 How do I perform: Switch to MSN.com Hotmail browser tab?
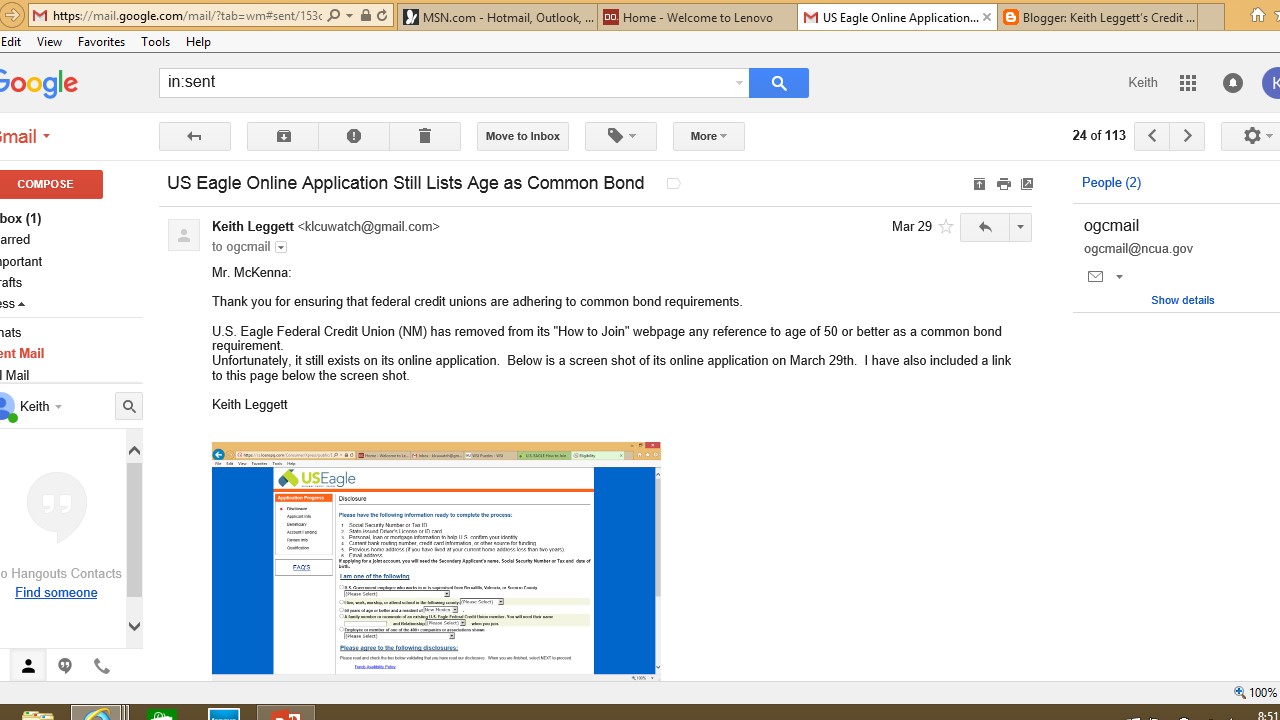click(498, 17)
